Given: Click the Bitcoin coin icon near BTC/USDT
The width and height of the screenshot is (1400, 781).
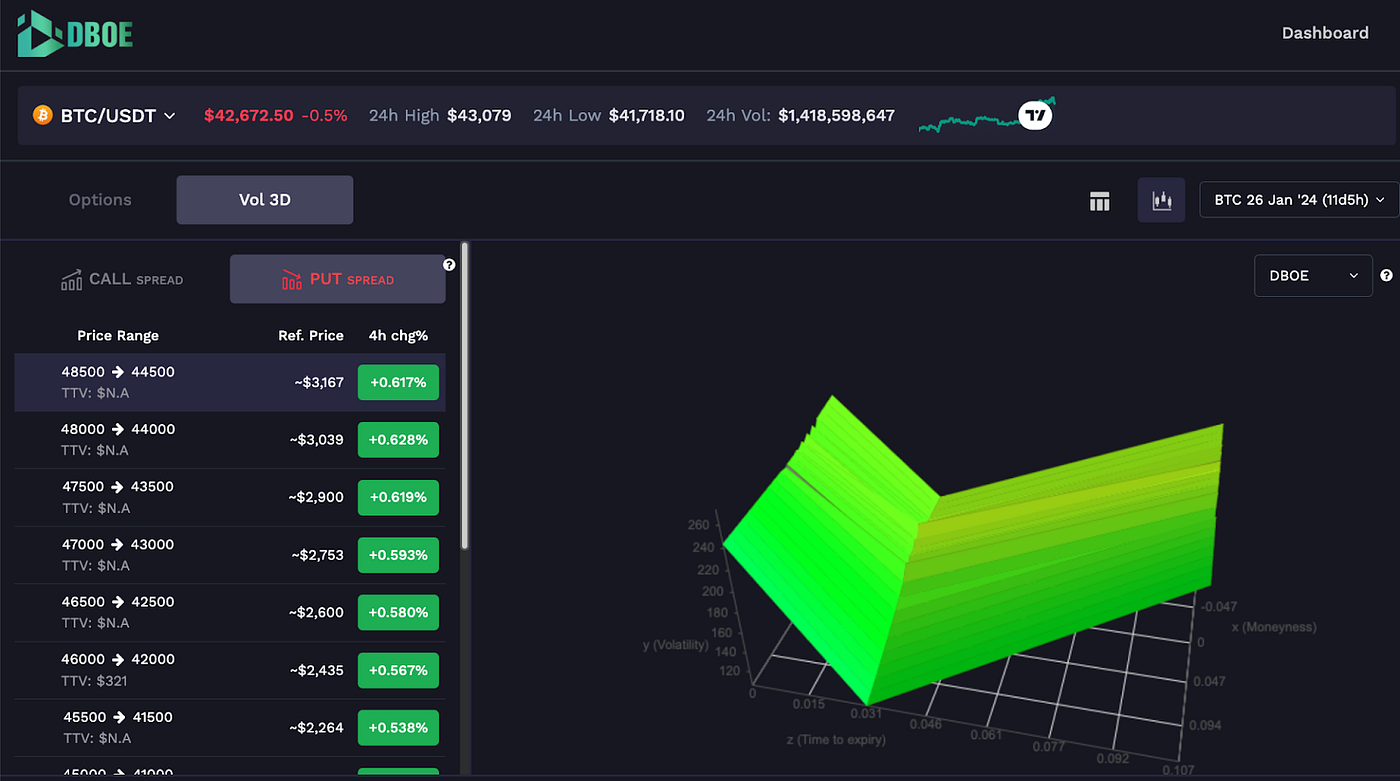Looking at the screenshot, I should [41, 115].
